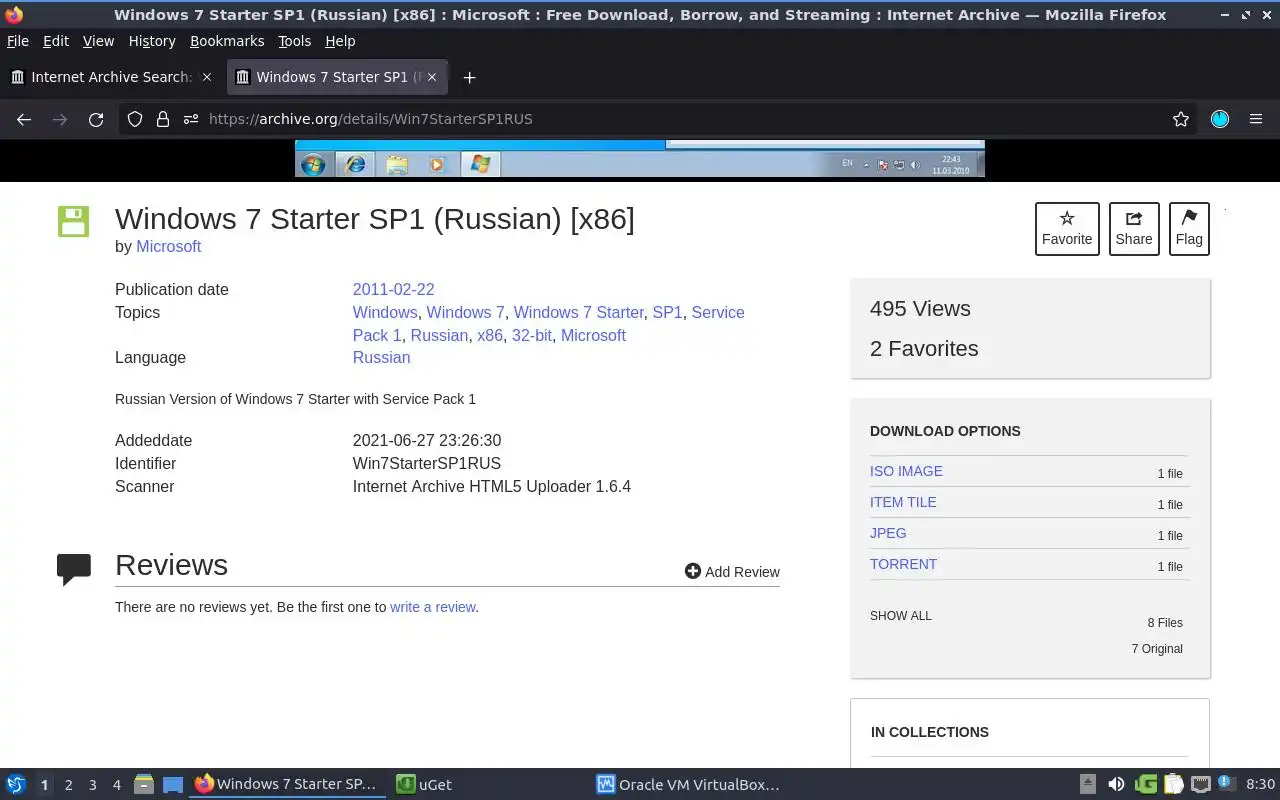Open the file manager icon in taskbar
Viewport: 1280px width, 800px height.
[144, 784]
